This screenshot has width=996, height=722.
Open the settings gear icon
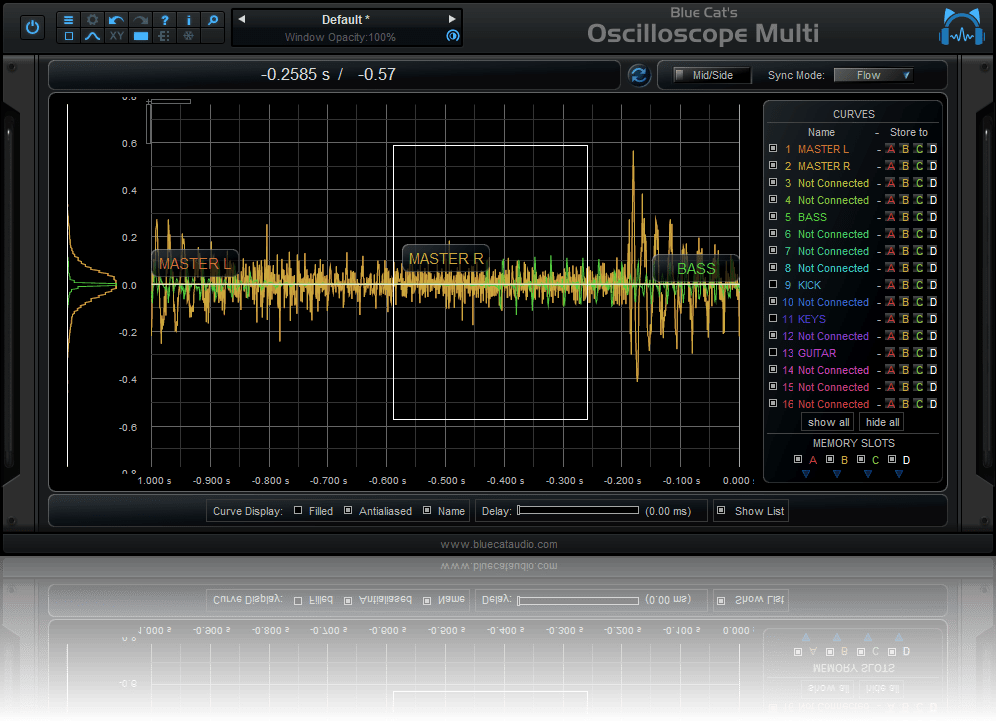tap(92, 21)
